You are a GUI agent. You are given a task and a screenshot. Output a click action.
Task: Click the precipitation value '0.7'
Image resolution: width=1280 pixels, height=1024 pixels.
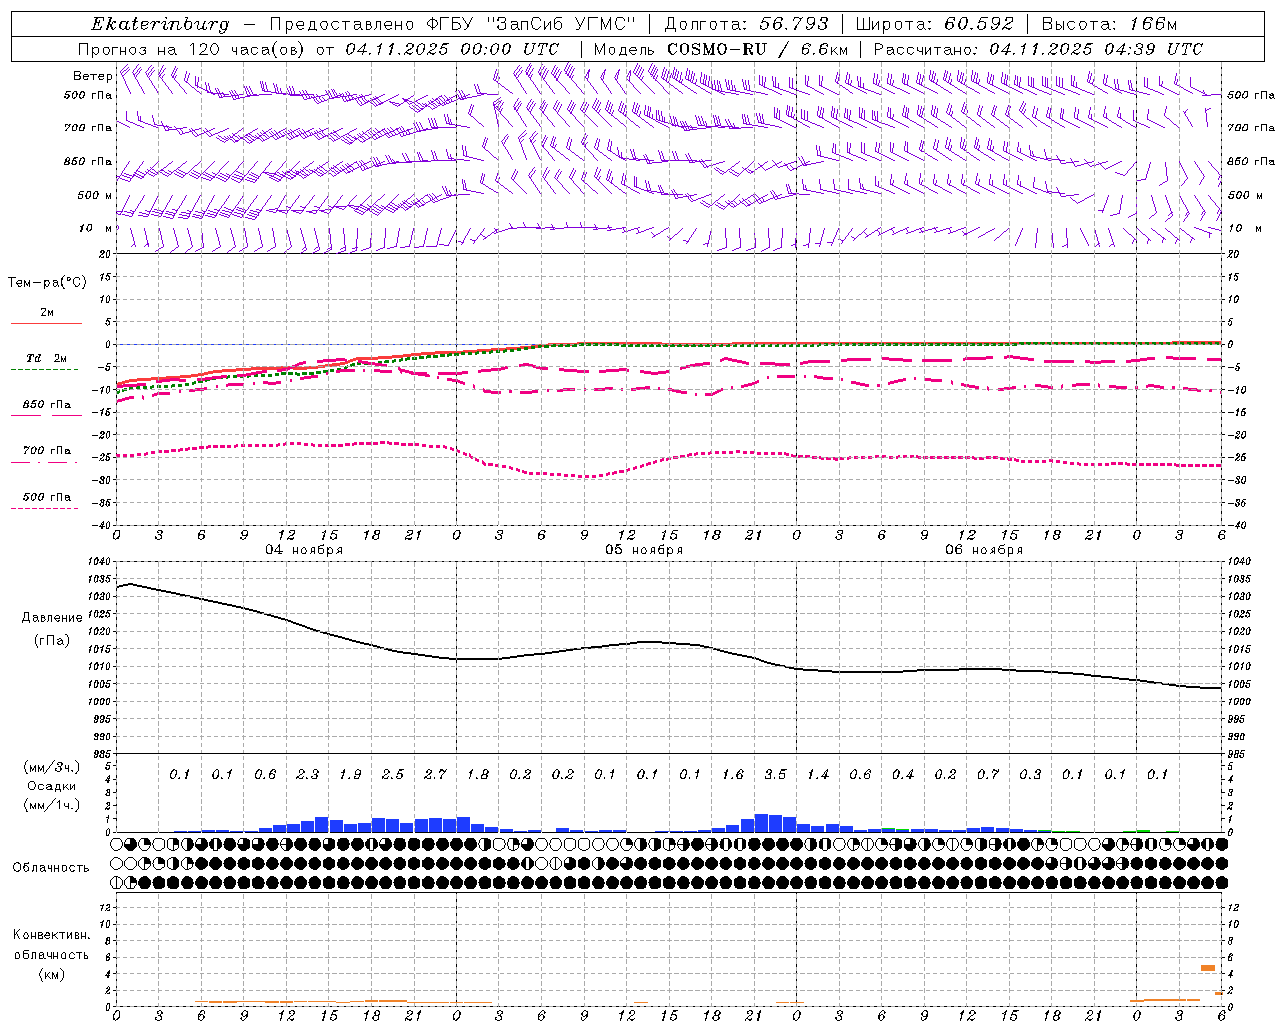[x=988, y=774]
